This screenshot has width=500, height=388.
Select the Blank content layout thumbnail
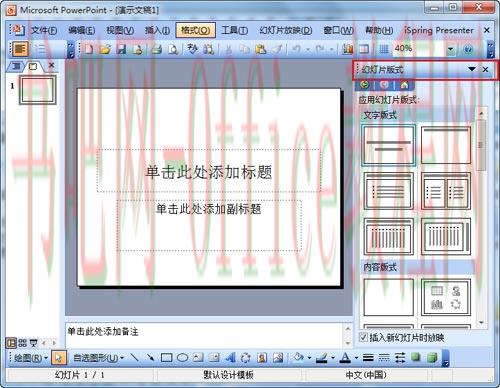click(x=389, y=297)
